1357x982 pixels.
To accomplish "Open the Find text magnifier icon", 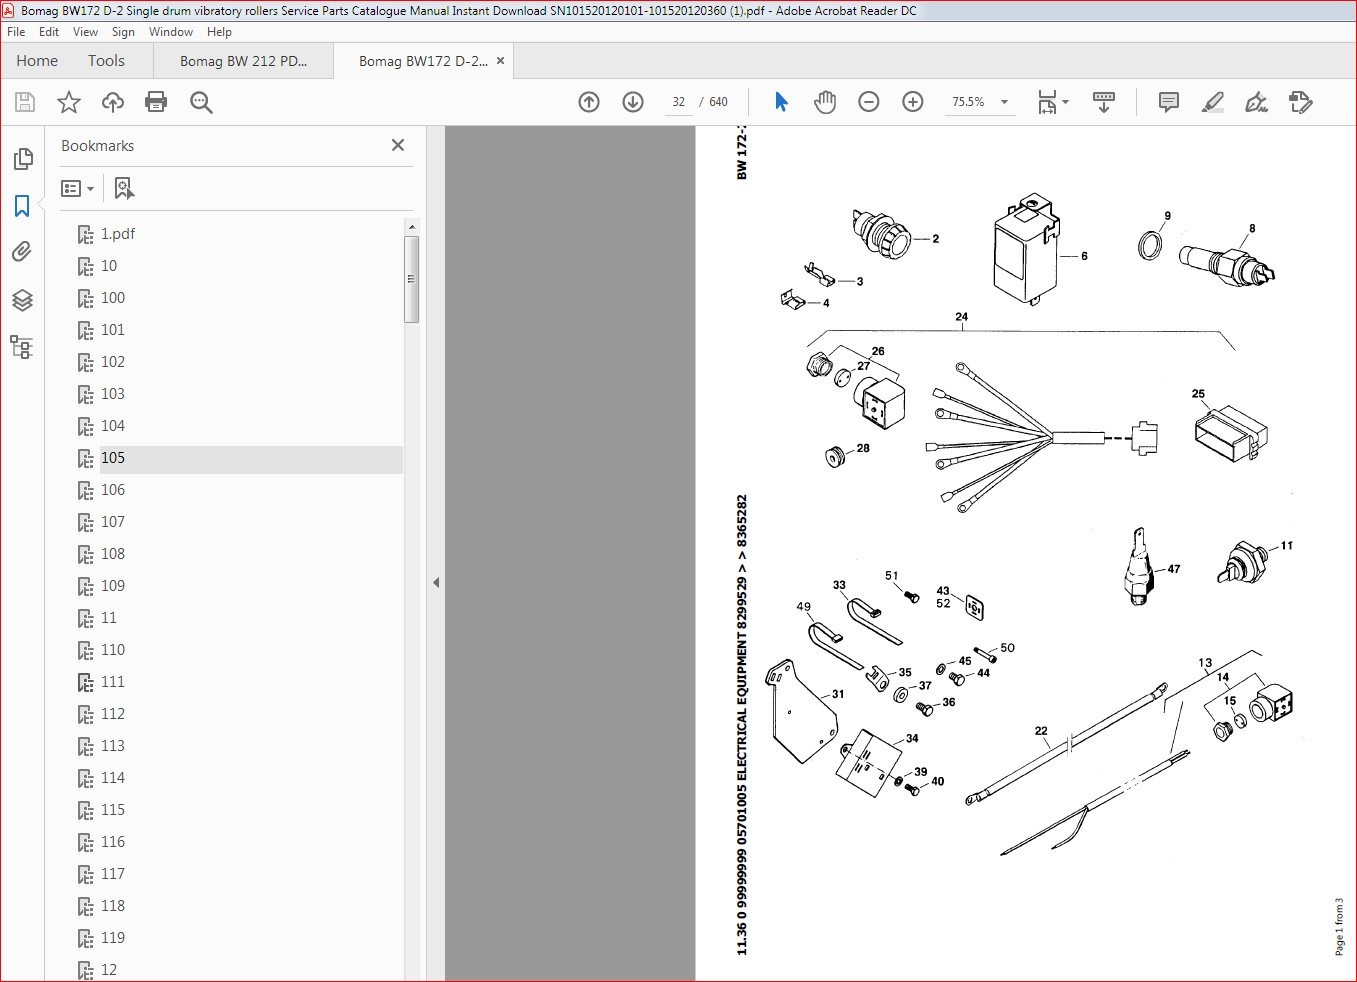I will 201,102.
